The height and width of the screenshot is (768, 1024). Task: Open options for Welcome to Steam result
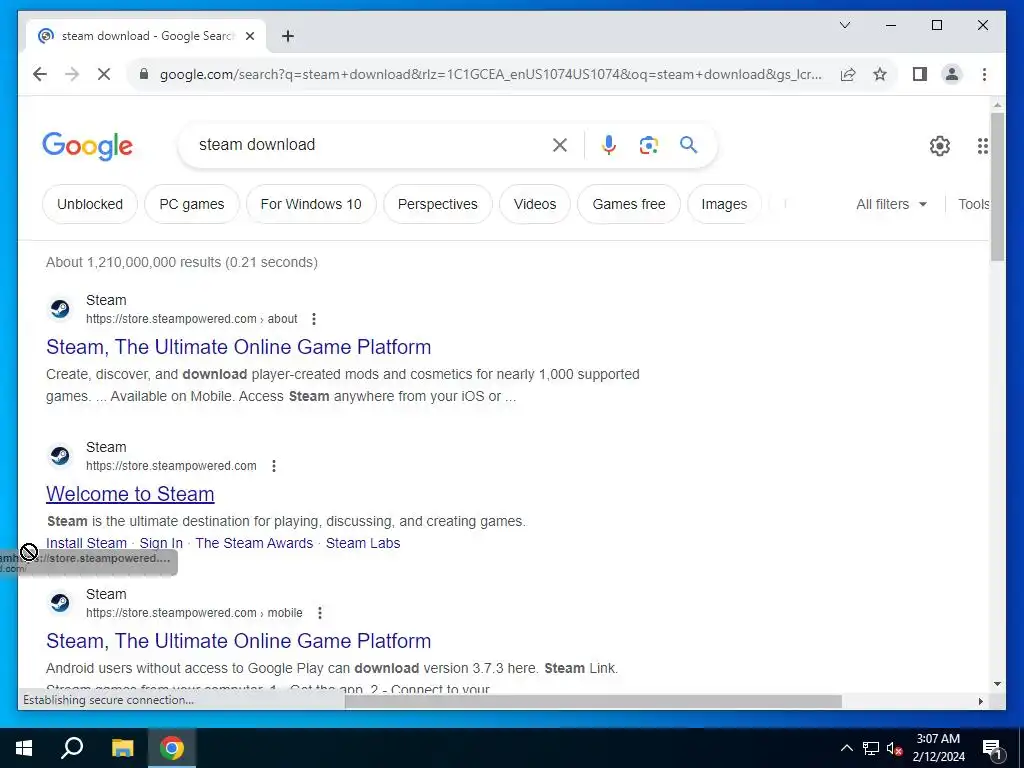tap(274, 466)
